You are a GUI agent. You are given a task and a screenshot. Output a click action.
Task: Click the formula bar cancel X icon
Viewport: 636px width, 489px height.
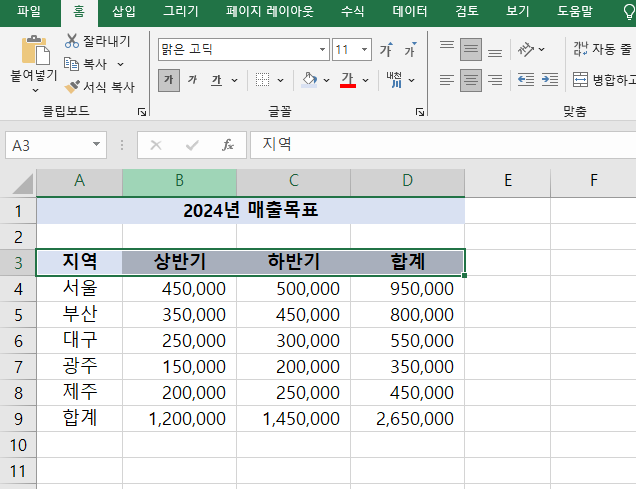pos(156,145)
